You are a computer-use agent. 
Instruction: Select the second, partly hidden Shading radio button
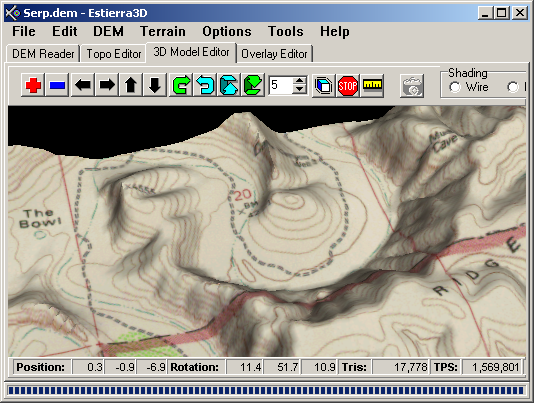(x=513, y=87)
